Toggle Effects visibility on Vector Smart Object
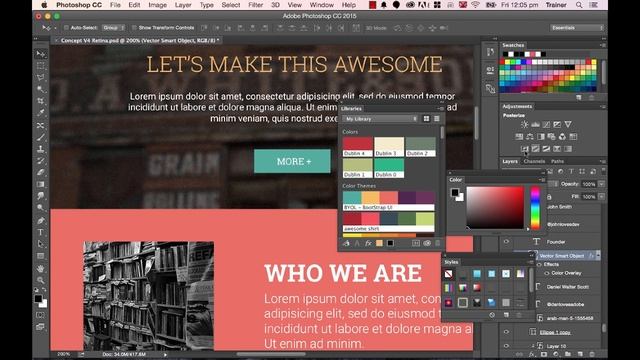This screenshot has height=360, width=640. pyautogui.click(x=540, y=264)
